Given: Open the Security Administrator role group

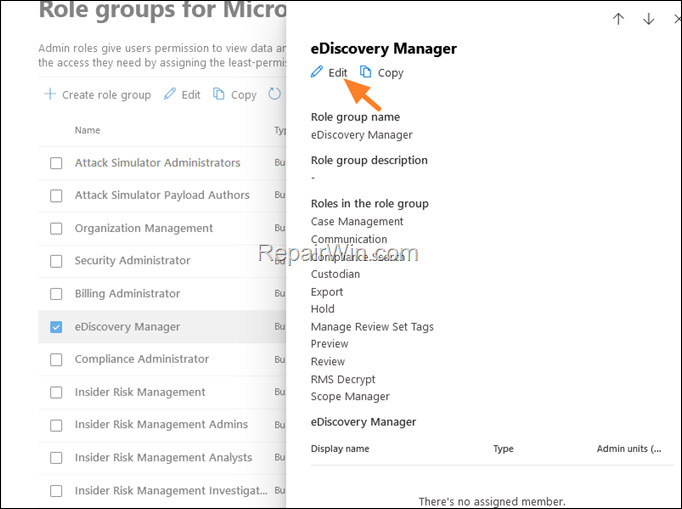Looking at the screenshot, I should click(133, 260).
